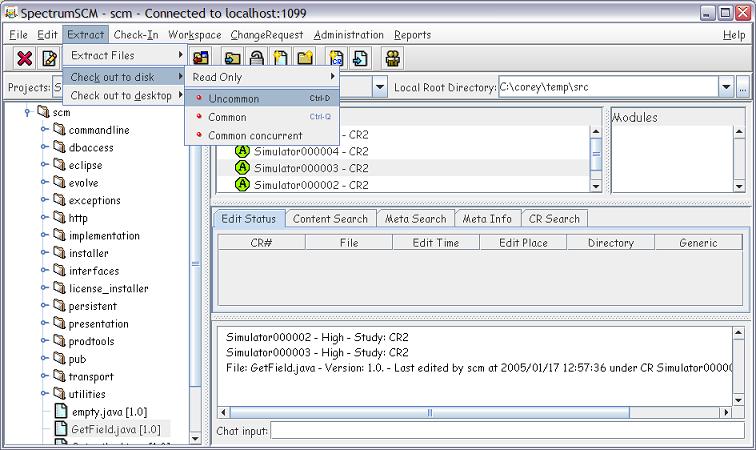Viewport: 756px width, 450px height.
Task: Click the SpectrumSCM title bar application icon
Action: [x=11, y=13]
